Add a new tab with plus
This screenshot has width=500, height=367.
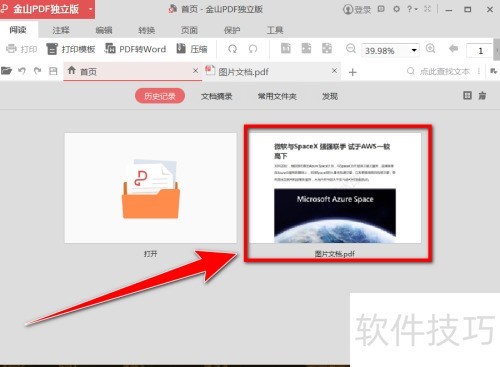[x=352, y=72]
